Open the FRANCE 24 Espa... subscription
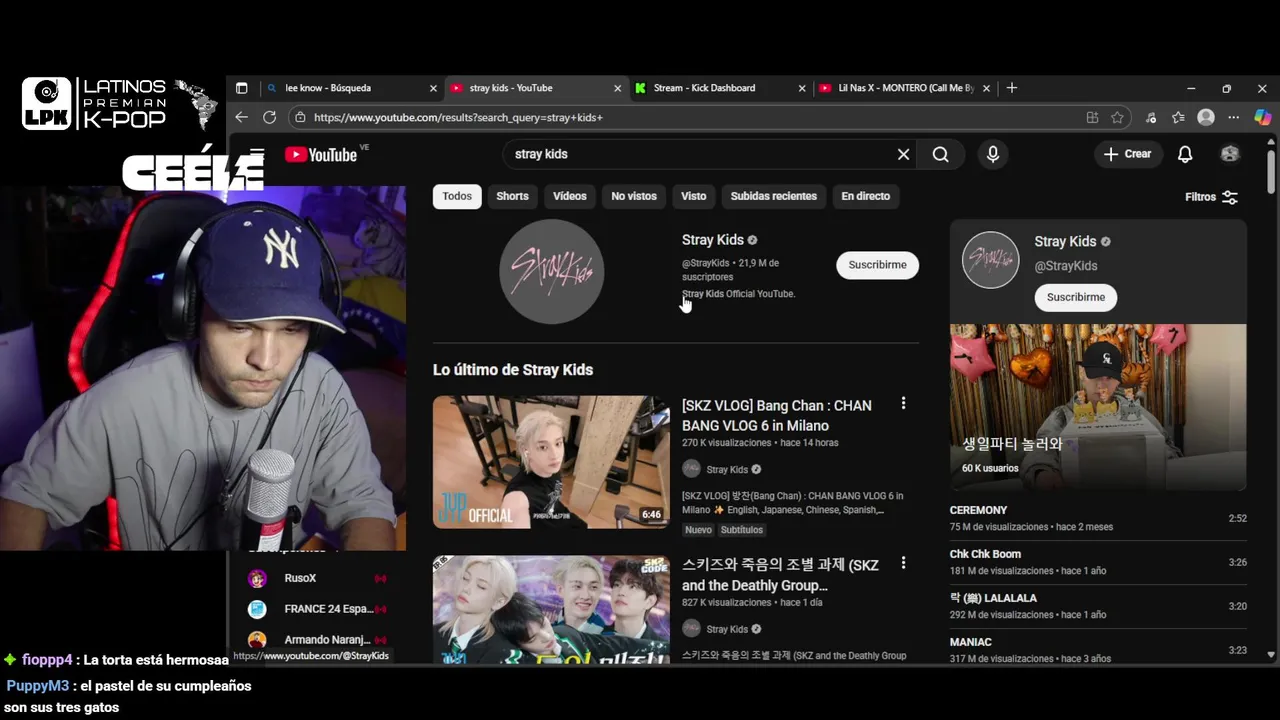This screenshot has width=1280, height=720. (317, 609)
